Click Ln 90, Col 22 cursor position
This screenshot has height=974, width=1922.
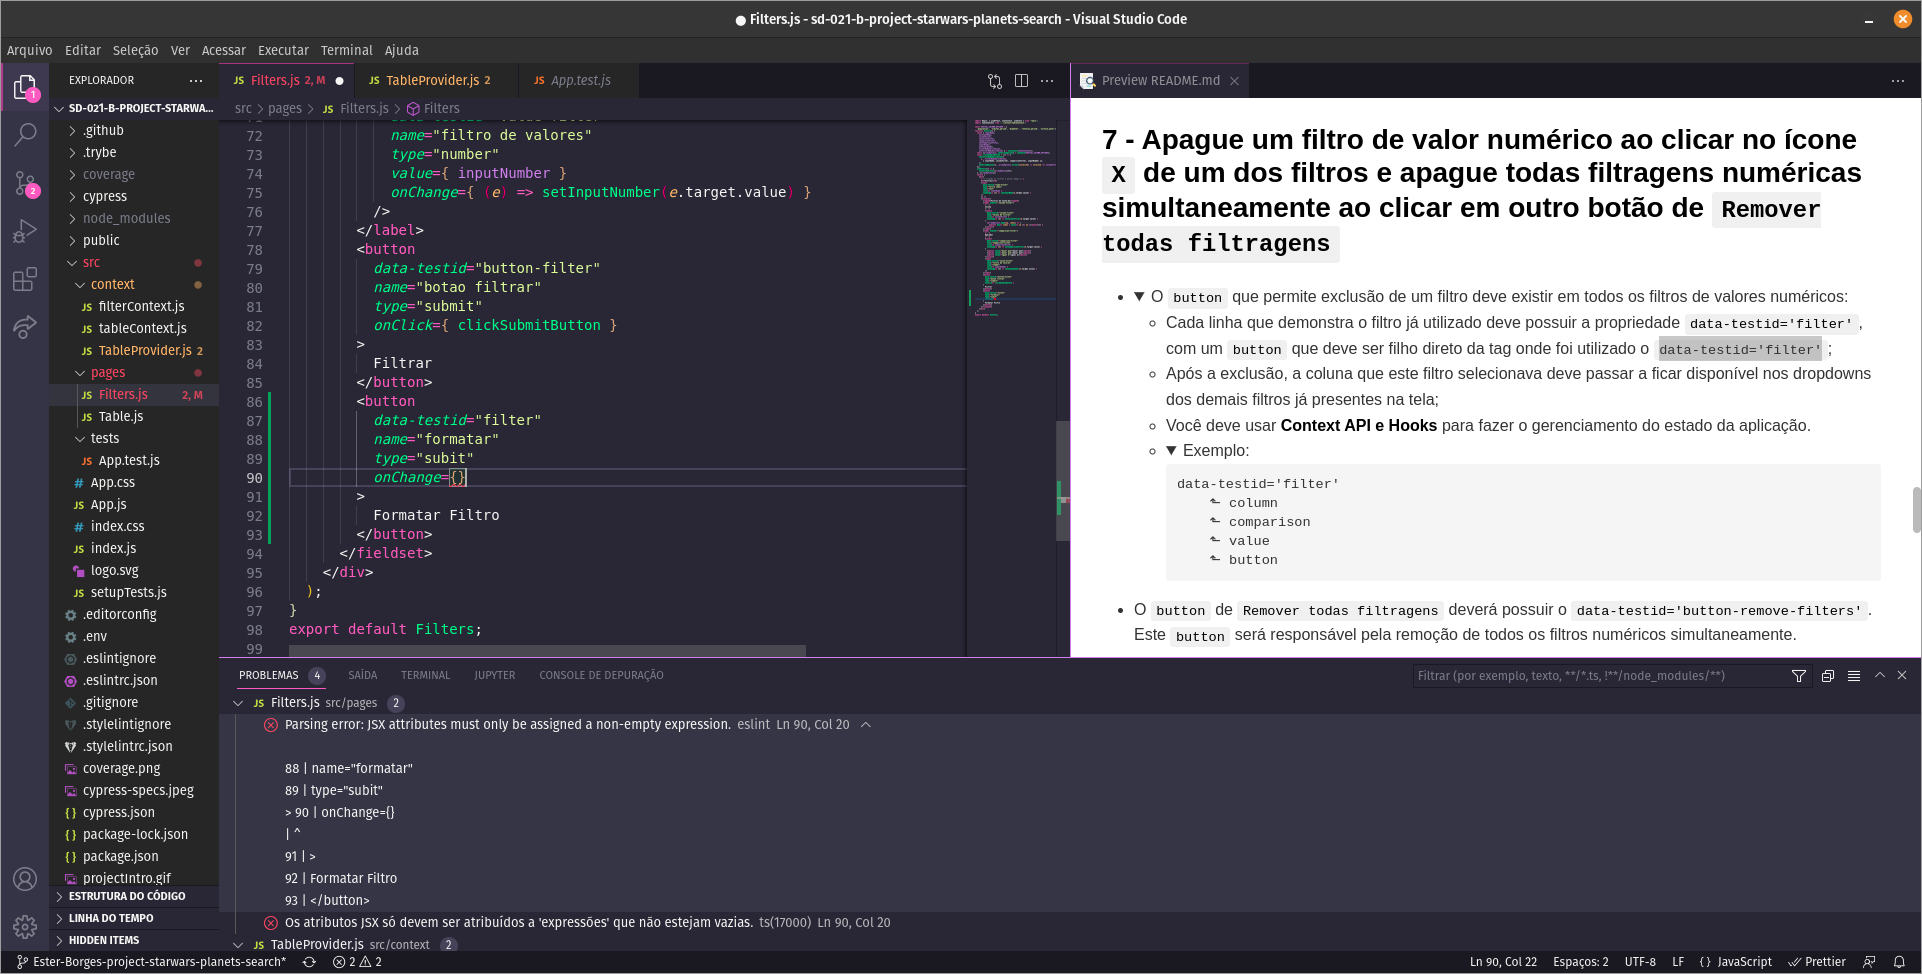pyautogui.click(x=1503, y=962)
